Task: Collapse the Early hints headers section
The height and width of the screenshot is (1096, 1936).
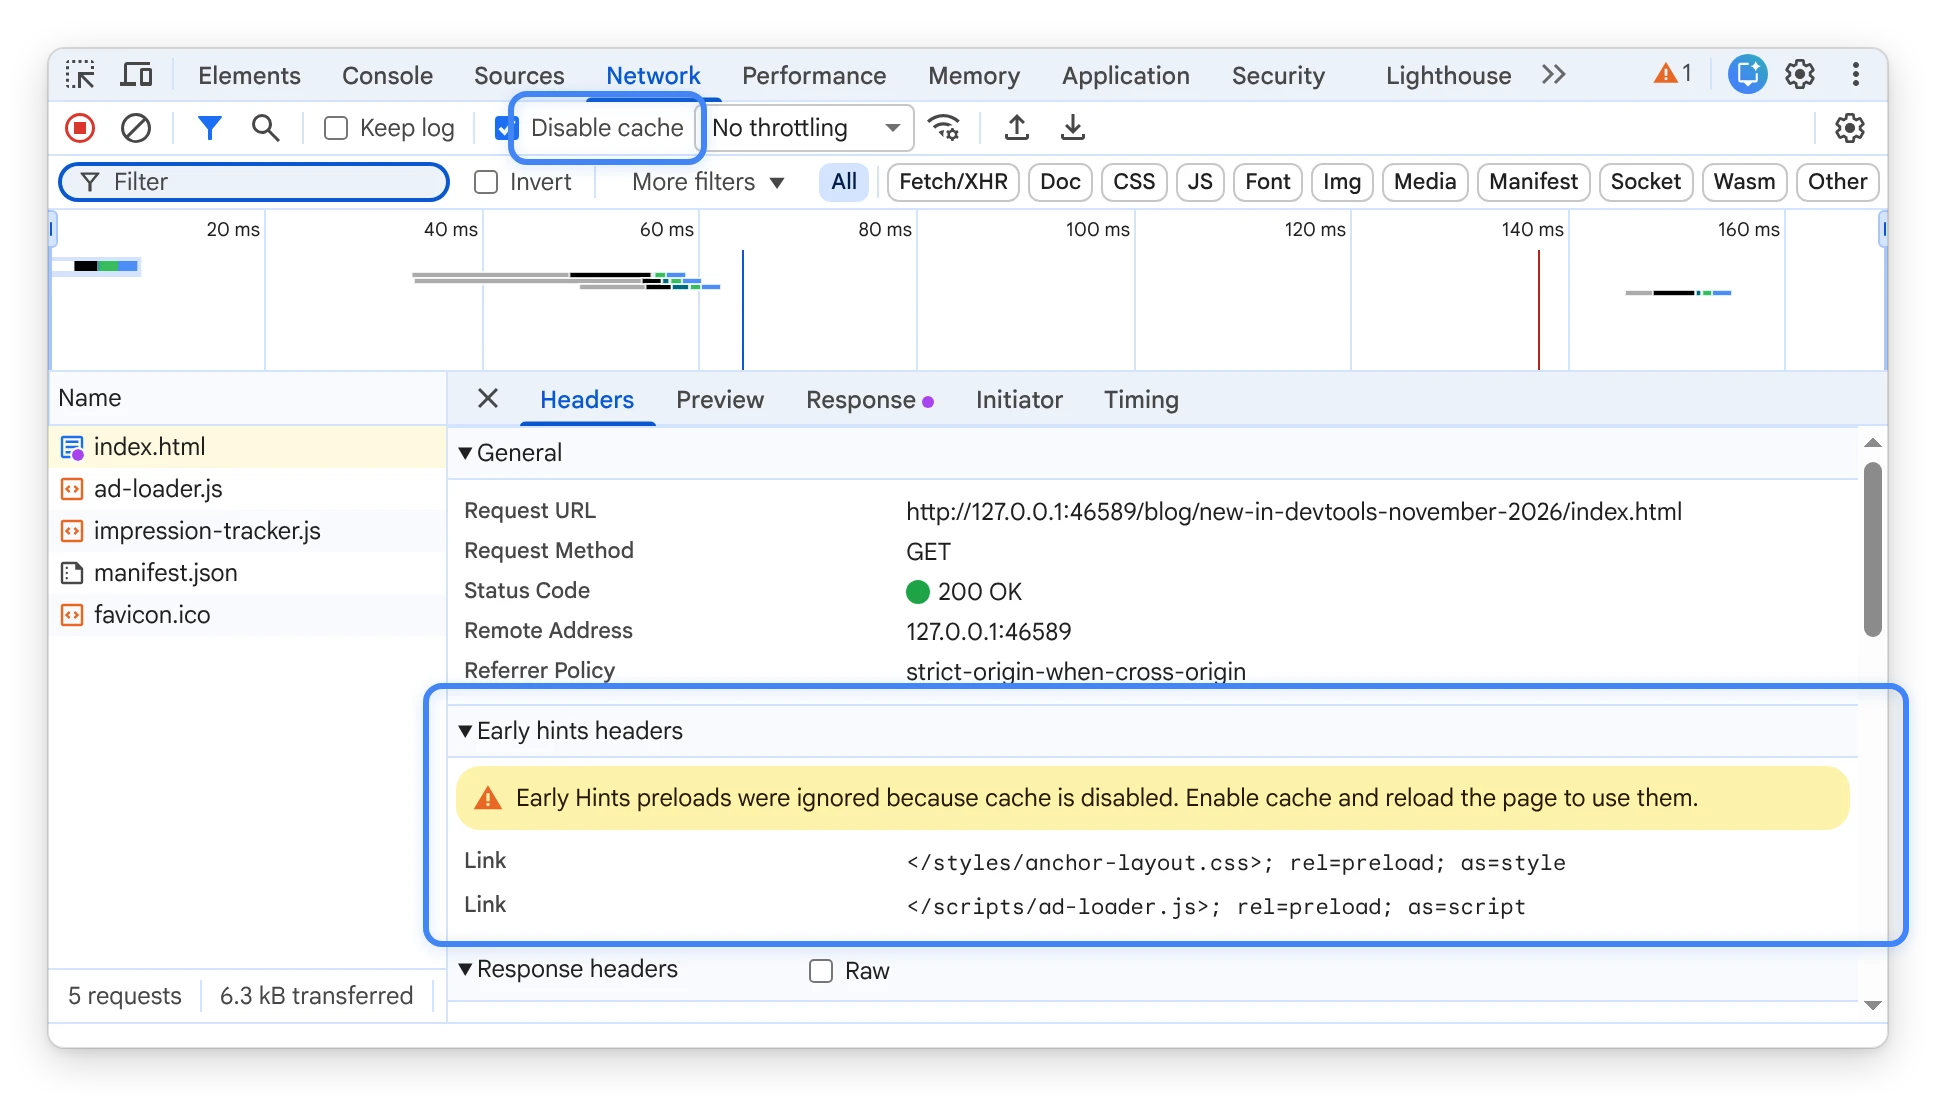Action: (570, 731)
